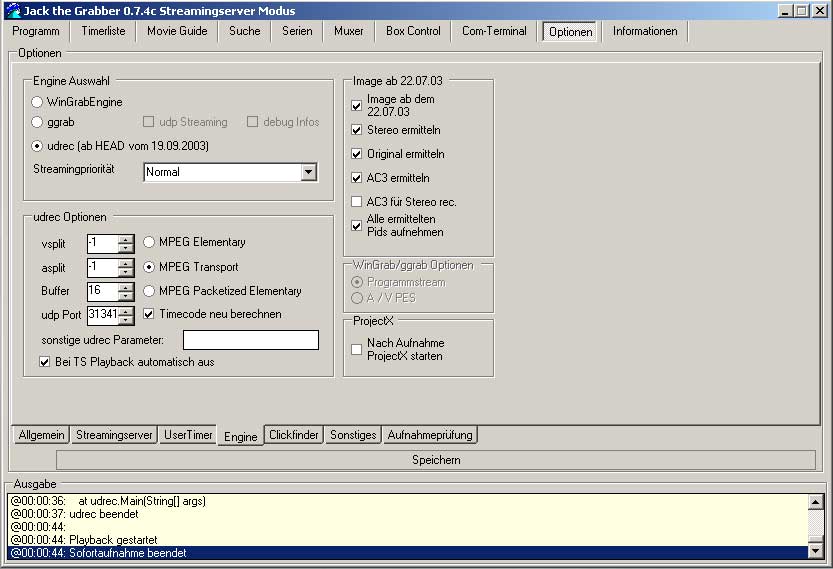Open the Streamingpriorität dropdown
The image size is (833, 569).
[x=308, y=173]
